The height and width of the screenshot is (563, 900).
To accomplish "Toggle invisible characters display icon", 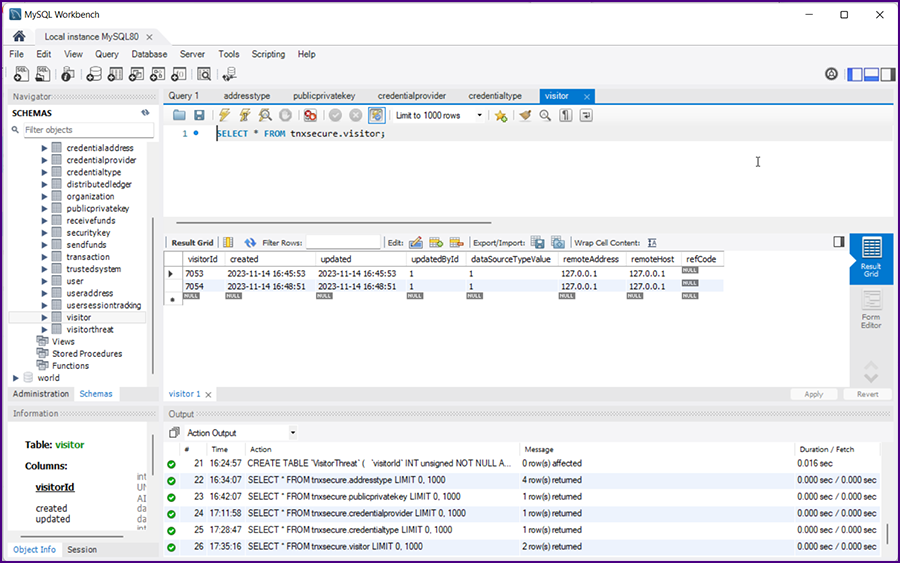I will pos(565,116).
